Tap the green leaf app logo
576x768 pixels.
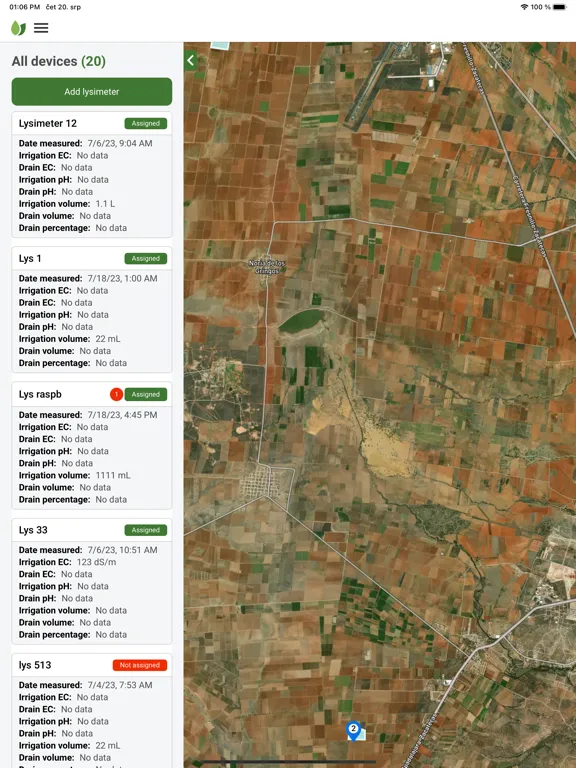[x=18, y=28]
